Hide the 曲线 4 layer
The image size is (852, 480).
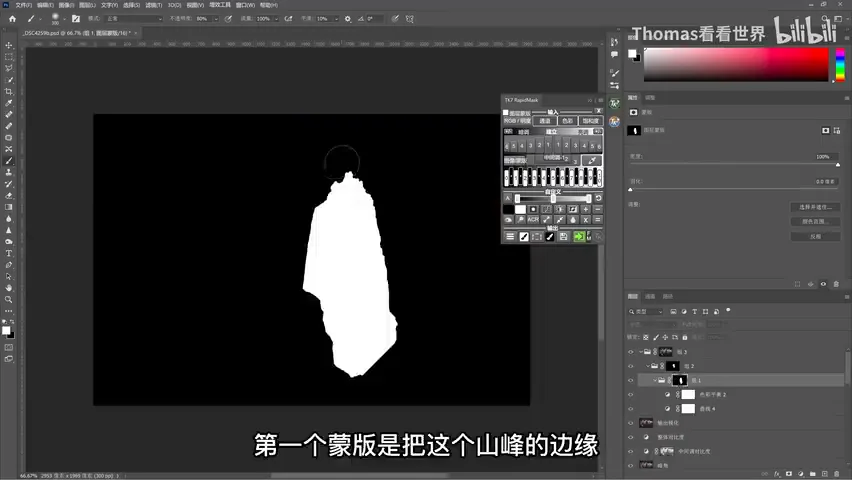[x=631, y=409]
